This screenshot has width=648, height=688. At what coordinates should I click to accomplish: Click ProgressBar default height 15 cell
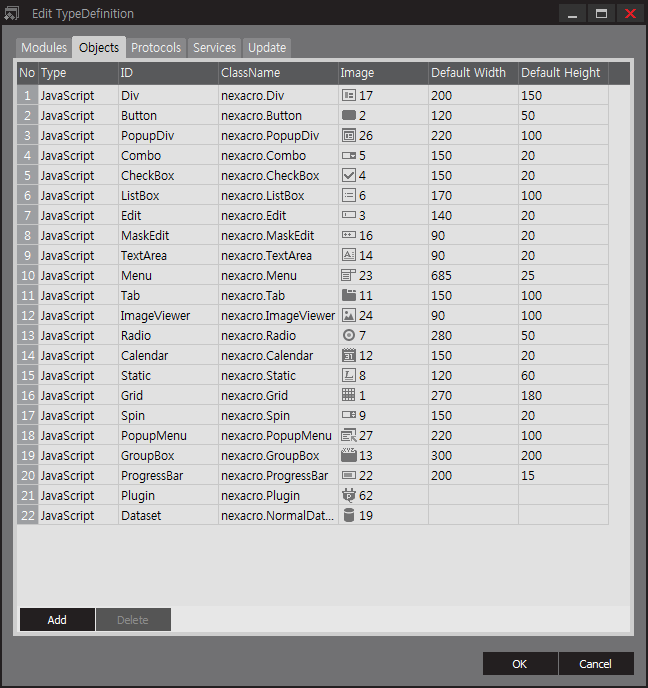point(563,475)
